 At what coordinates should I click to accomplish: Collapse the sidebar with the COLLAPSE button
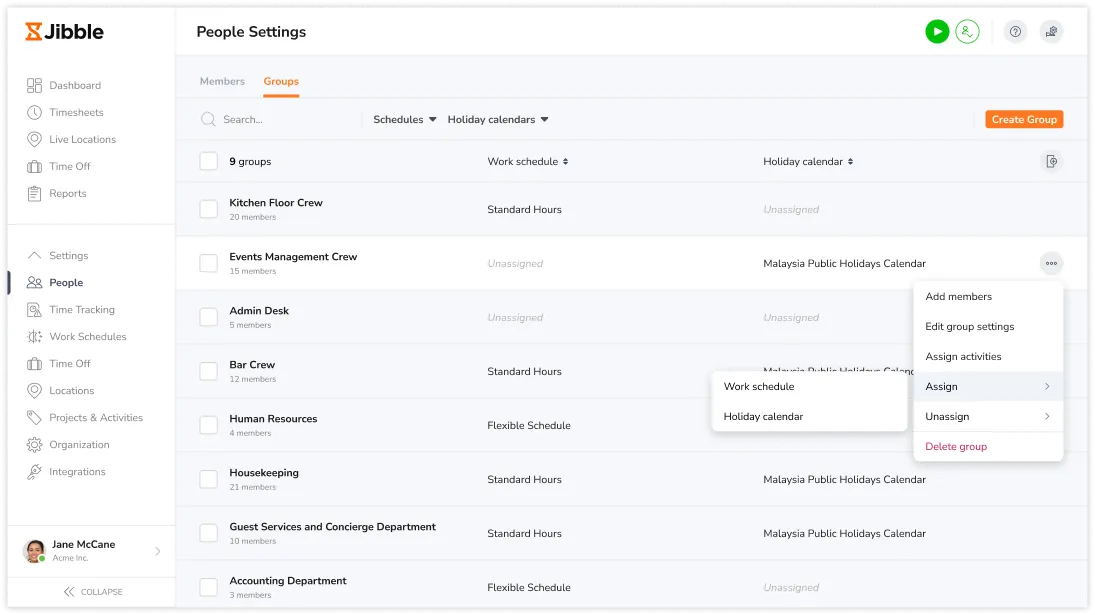pos(92,592)
